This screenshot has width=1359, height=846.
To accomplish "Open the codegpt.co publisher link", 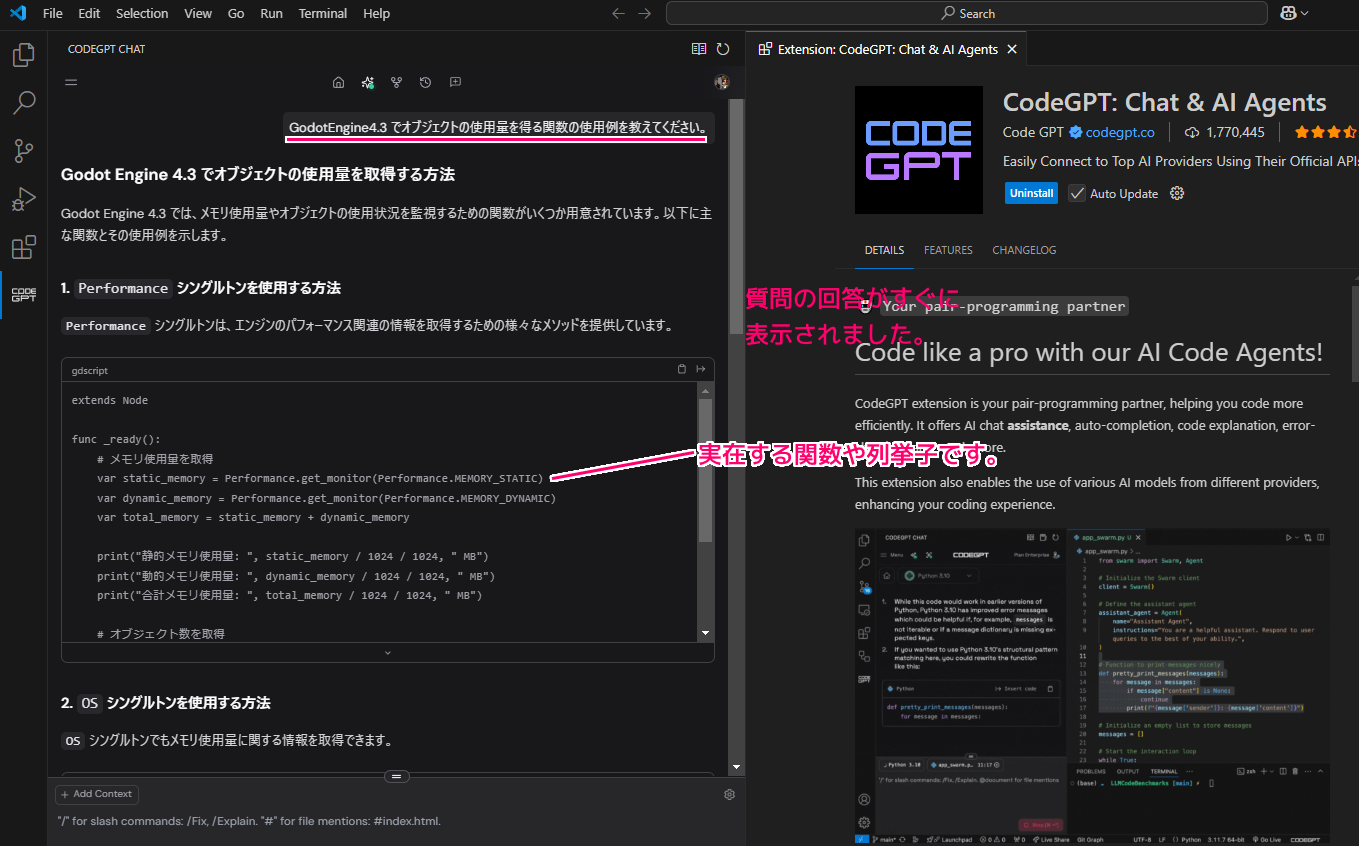I will [1120, 132].
